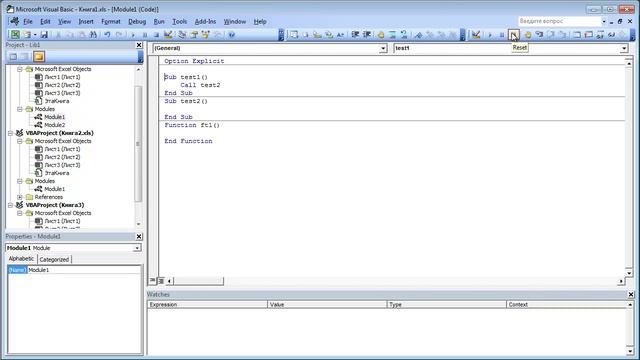Open Quick Watch (glasses icon)
The width and height of the screenshot is (640, 360).
click(x=611, y=35)
